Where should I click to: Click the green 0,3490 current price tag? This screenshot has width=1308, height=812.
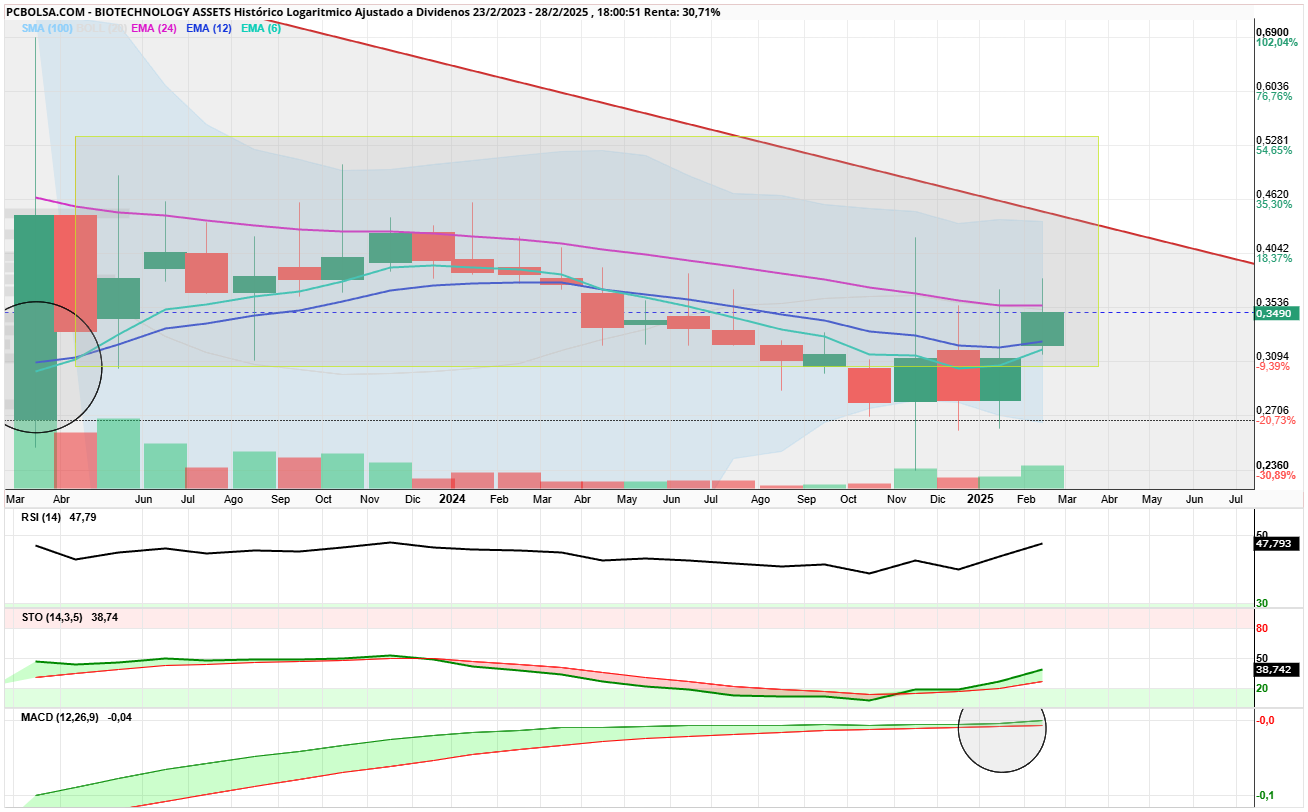click(1275, 314)
